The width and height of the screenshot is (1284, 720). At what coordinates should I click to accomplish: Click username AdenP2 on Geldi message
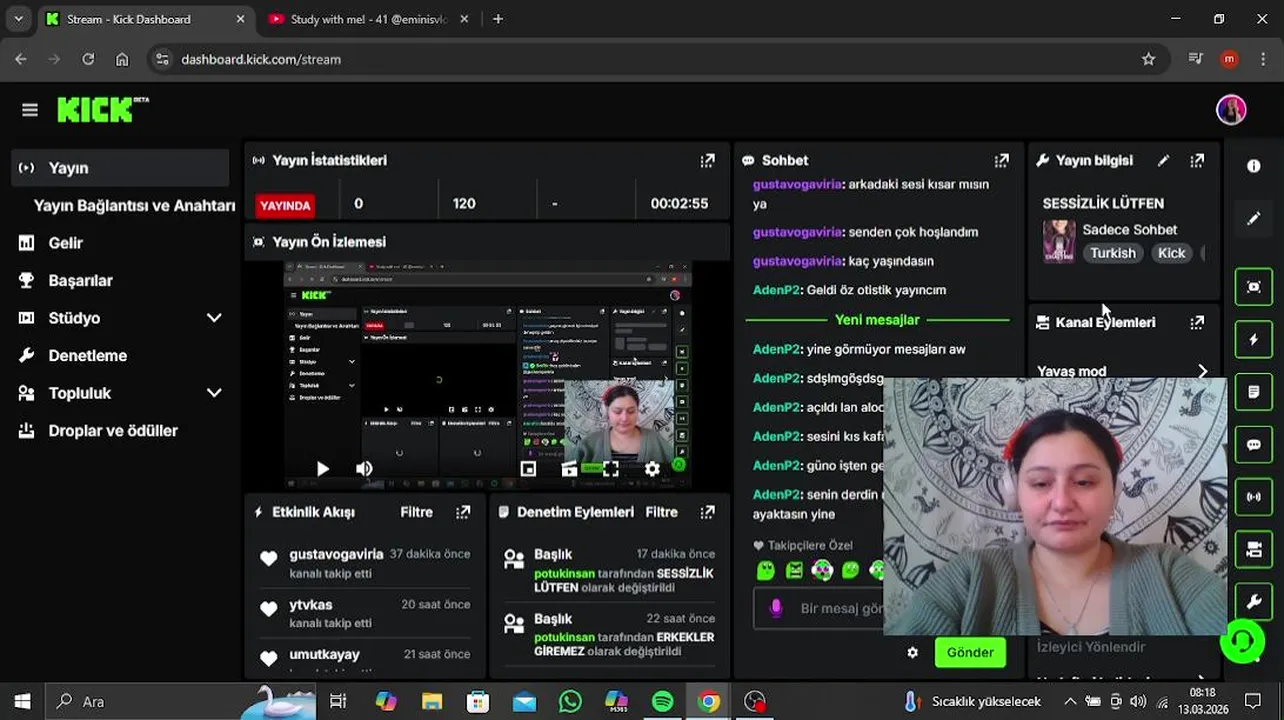(777, 290)
